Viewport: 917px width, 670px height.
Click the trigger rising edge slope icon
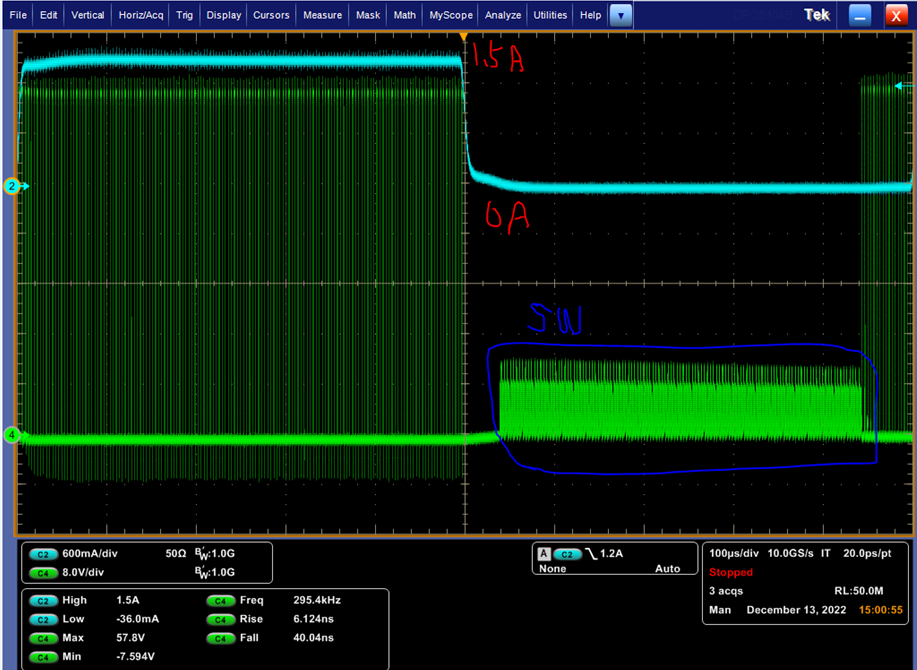589,553
